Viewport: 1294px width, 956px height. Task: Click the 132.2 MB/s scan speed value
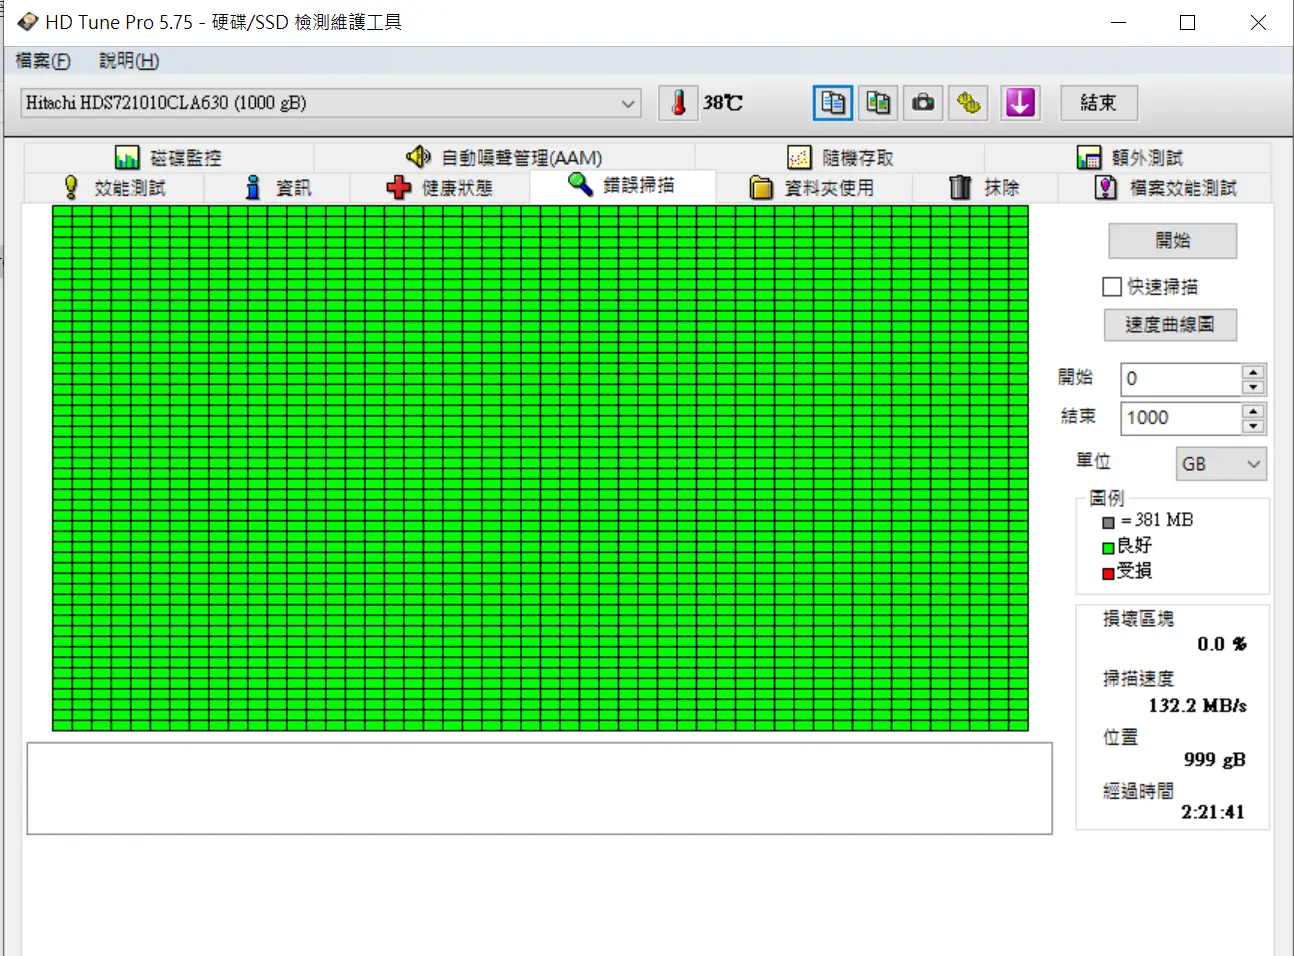coord(1197,706)
